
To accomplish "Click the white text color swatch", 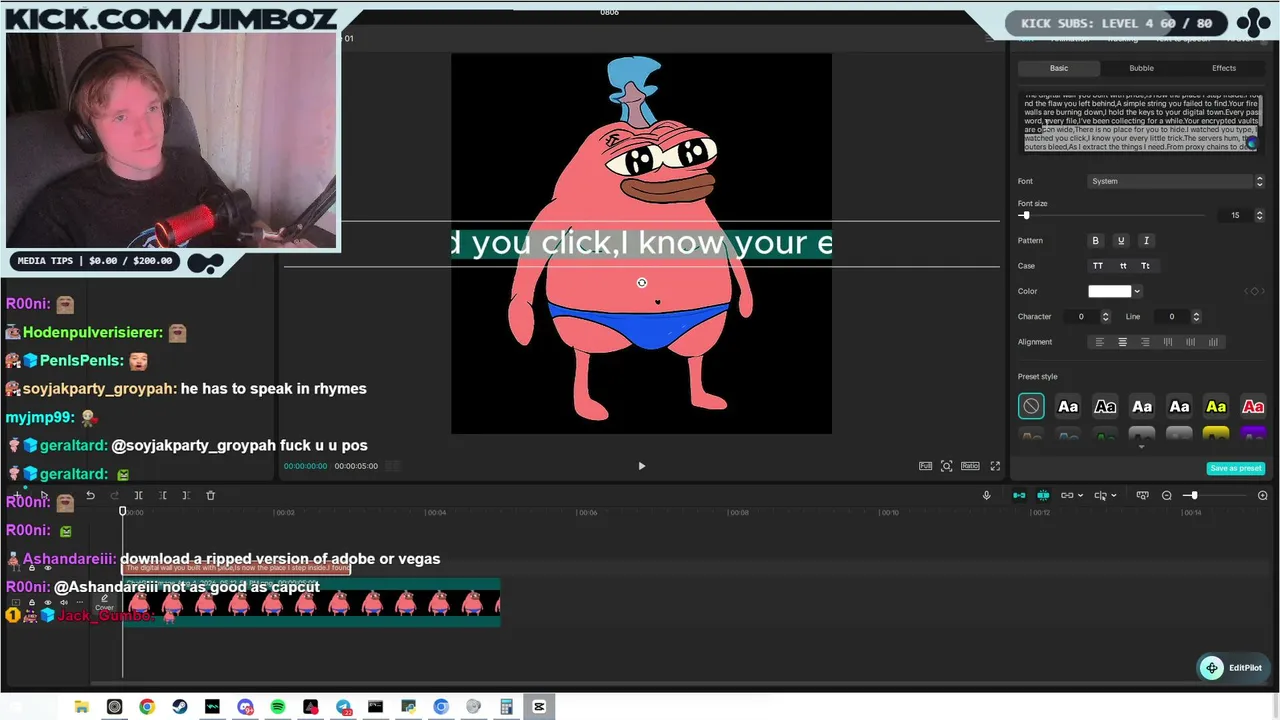I will (x=1109, y=291).
